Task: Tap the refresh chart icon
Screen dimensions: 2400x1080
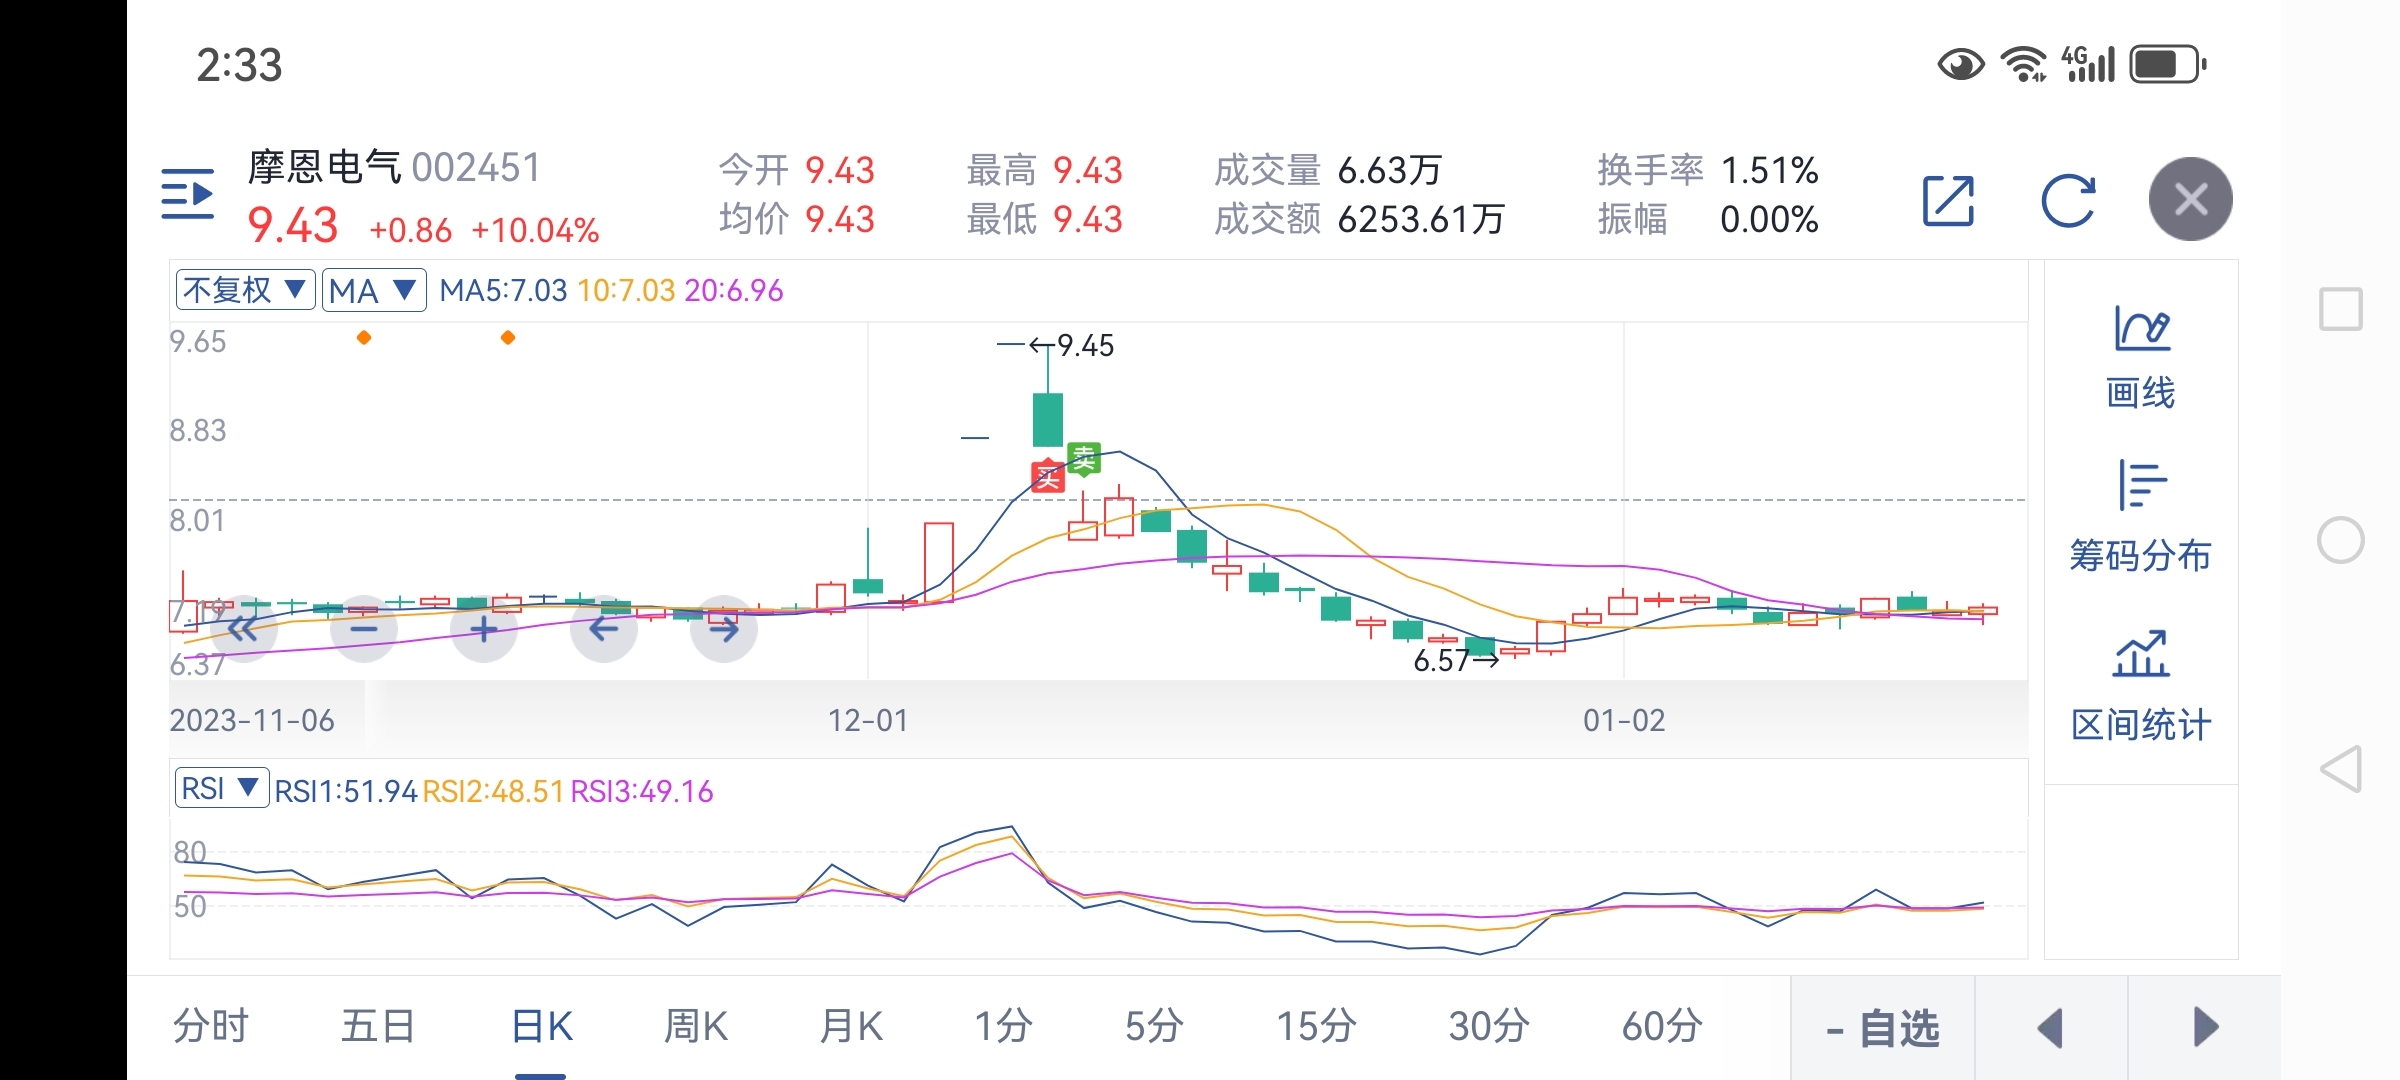Action: (2067, 201)
